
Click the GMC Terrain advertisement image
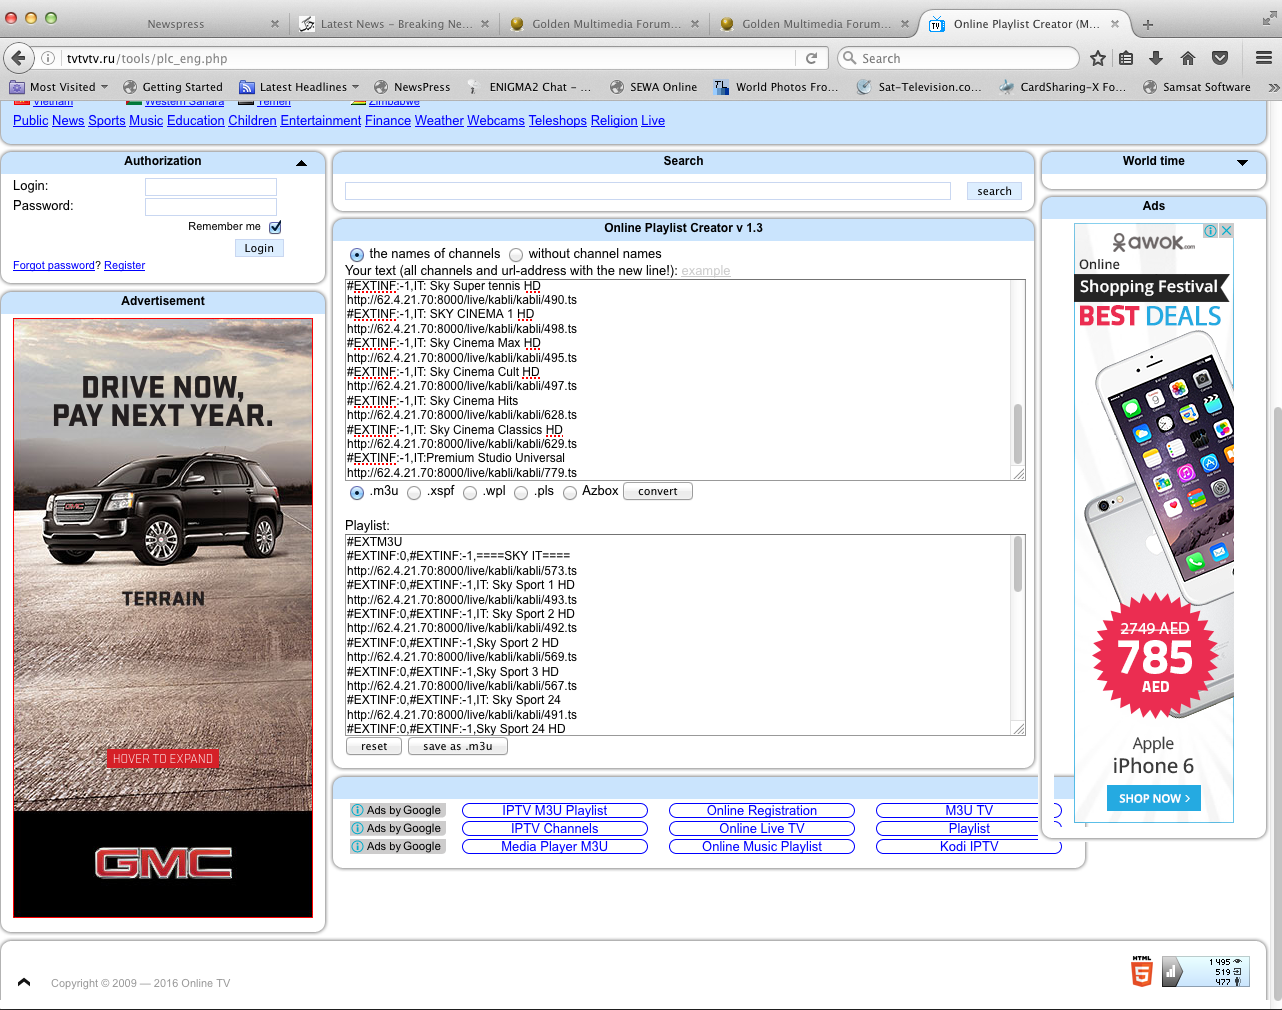(163, 618)
